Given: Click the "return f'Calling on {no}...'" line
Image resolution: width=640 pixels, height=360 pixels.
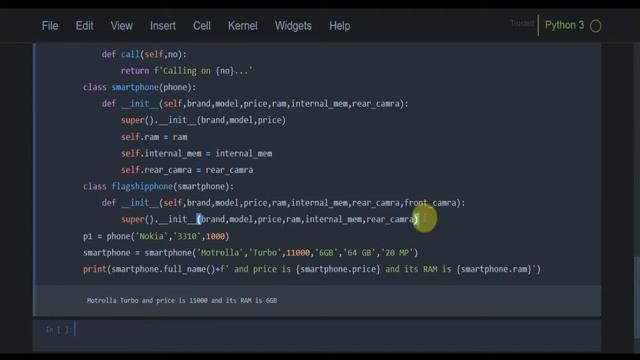Looking at the screenshot, I should point(187,71).
